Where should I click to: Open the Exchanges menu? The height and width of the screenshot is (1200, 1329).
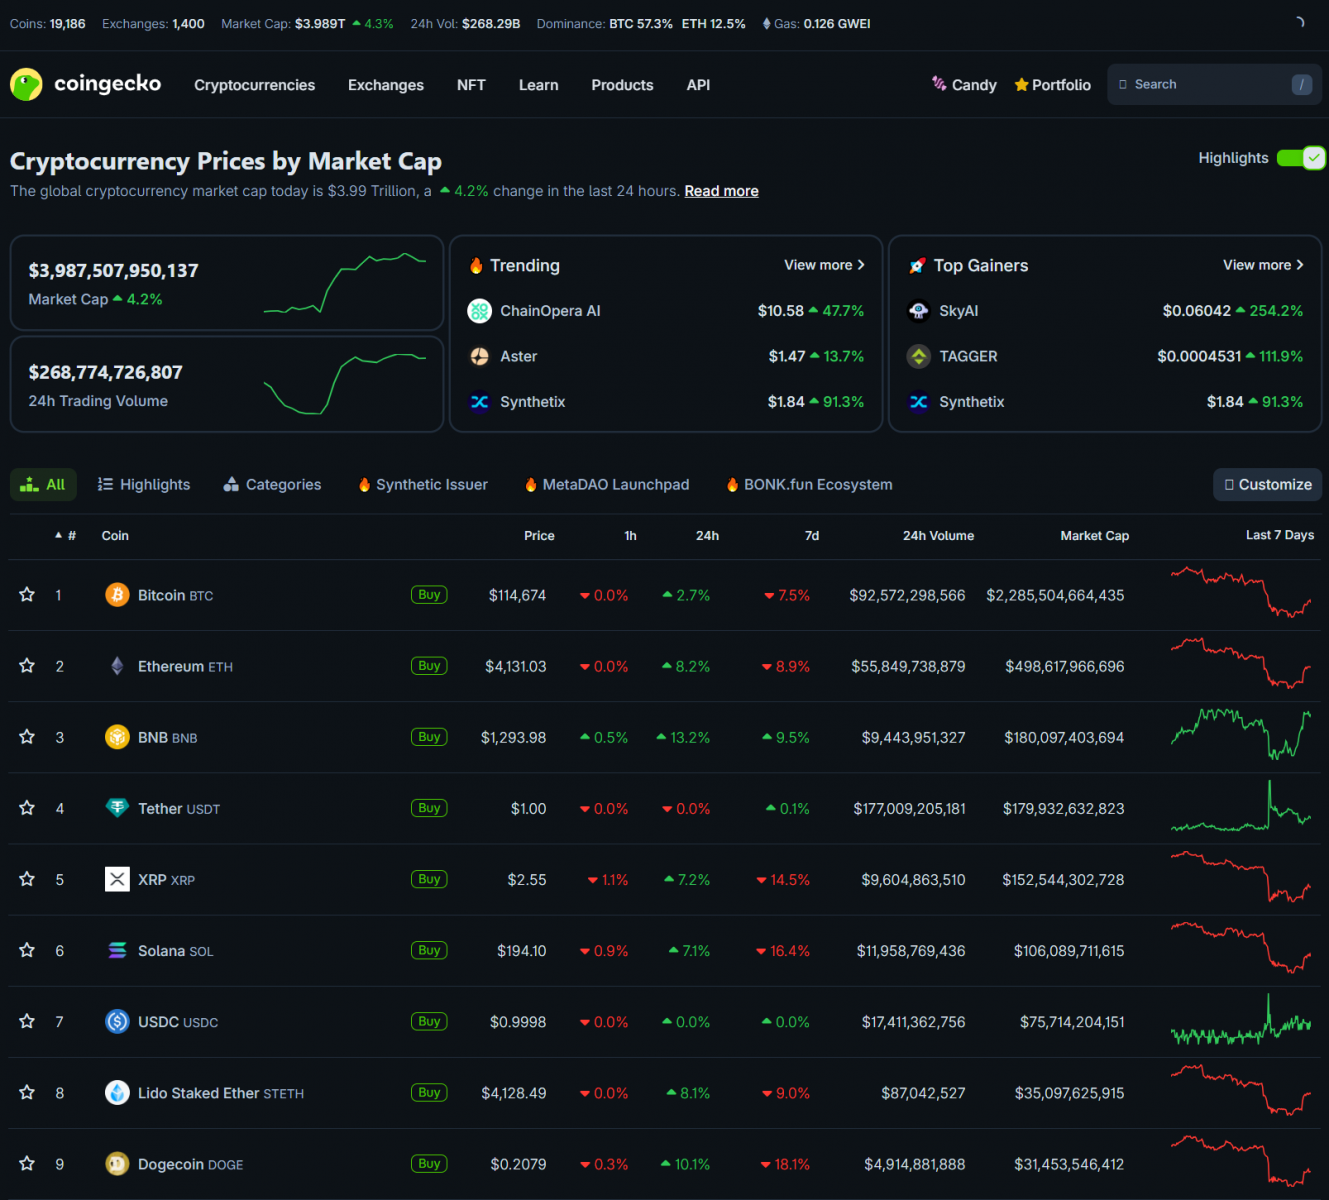click(x=385, y=85)
